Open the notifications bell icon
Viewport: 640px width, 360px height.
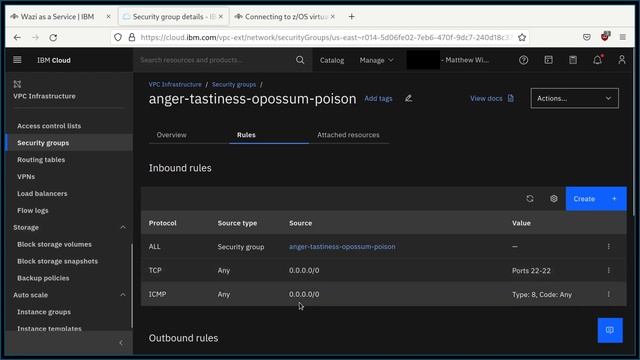coord(598,60)
